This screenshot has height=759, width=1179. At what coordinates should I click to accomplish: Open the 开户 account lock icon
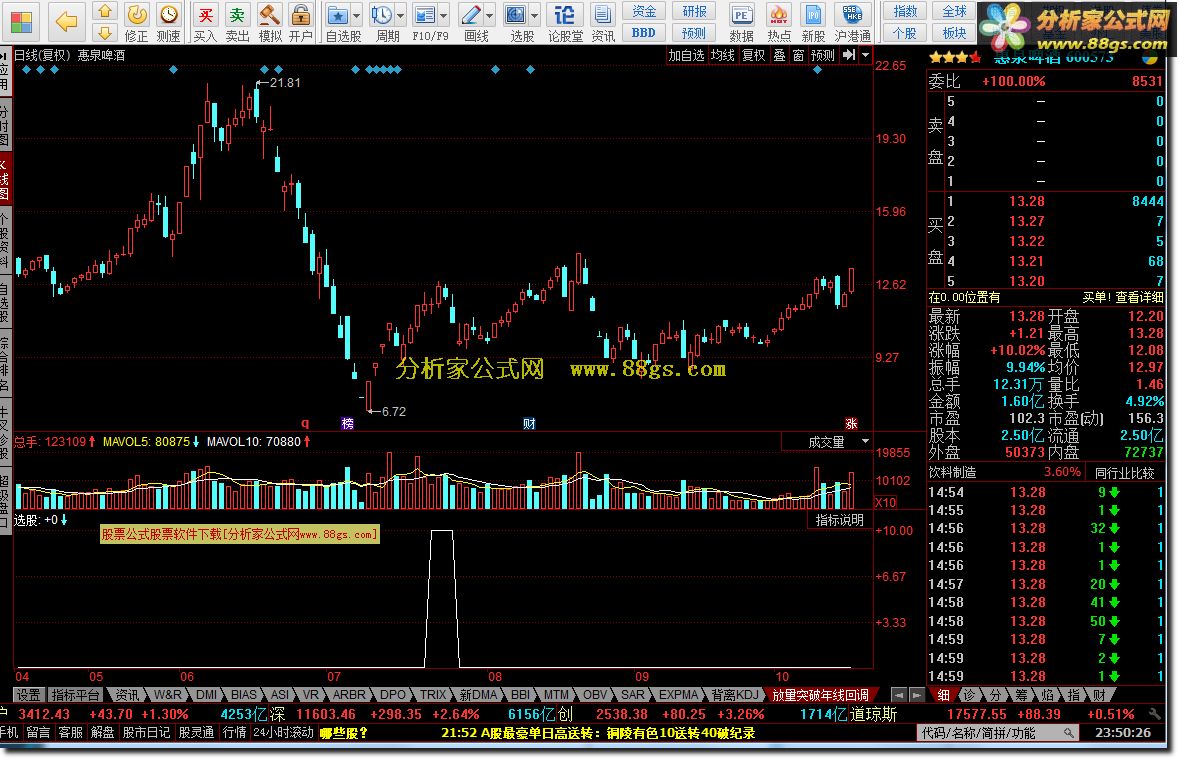pyautogui.click(x=300, y=22)
